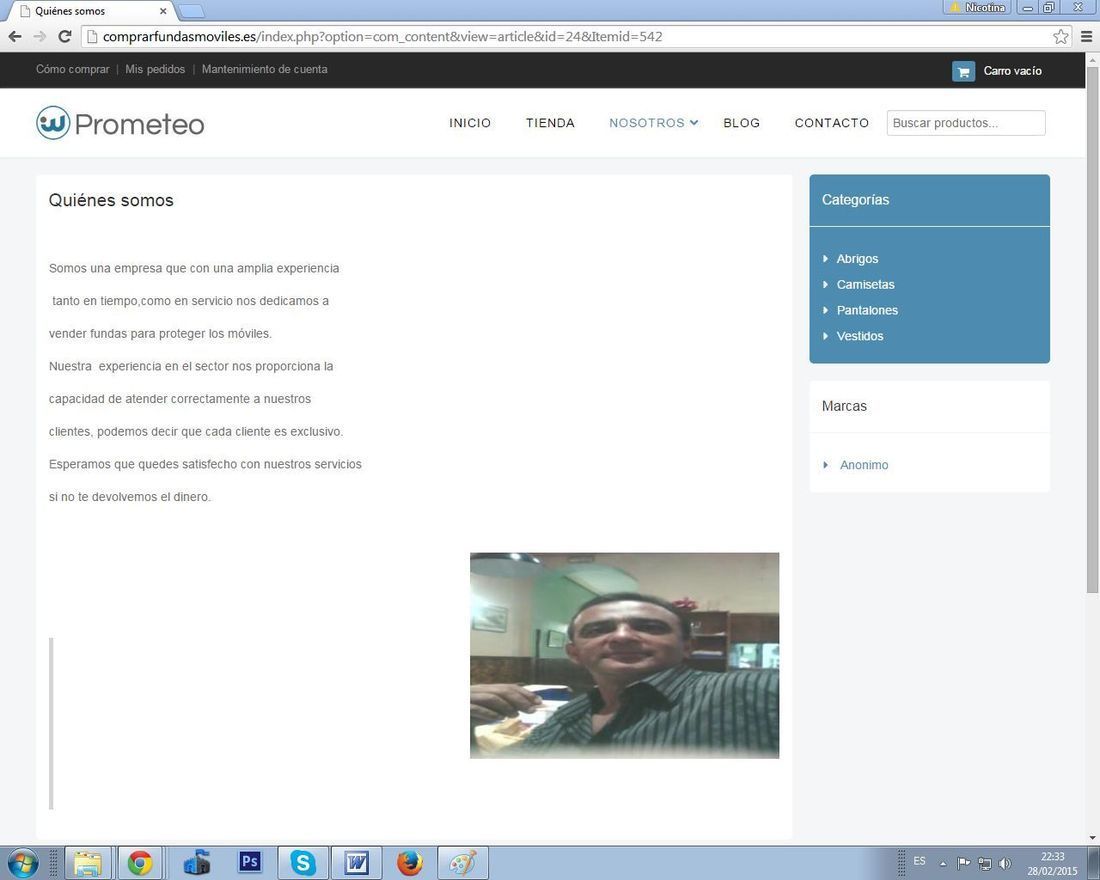Open the TIENDA menu item
The image size is (1100, 880).
click(x=550, y=123)
